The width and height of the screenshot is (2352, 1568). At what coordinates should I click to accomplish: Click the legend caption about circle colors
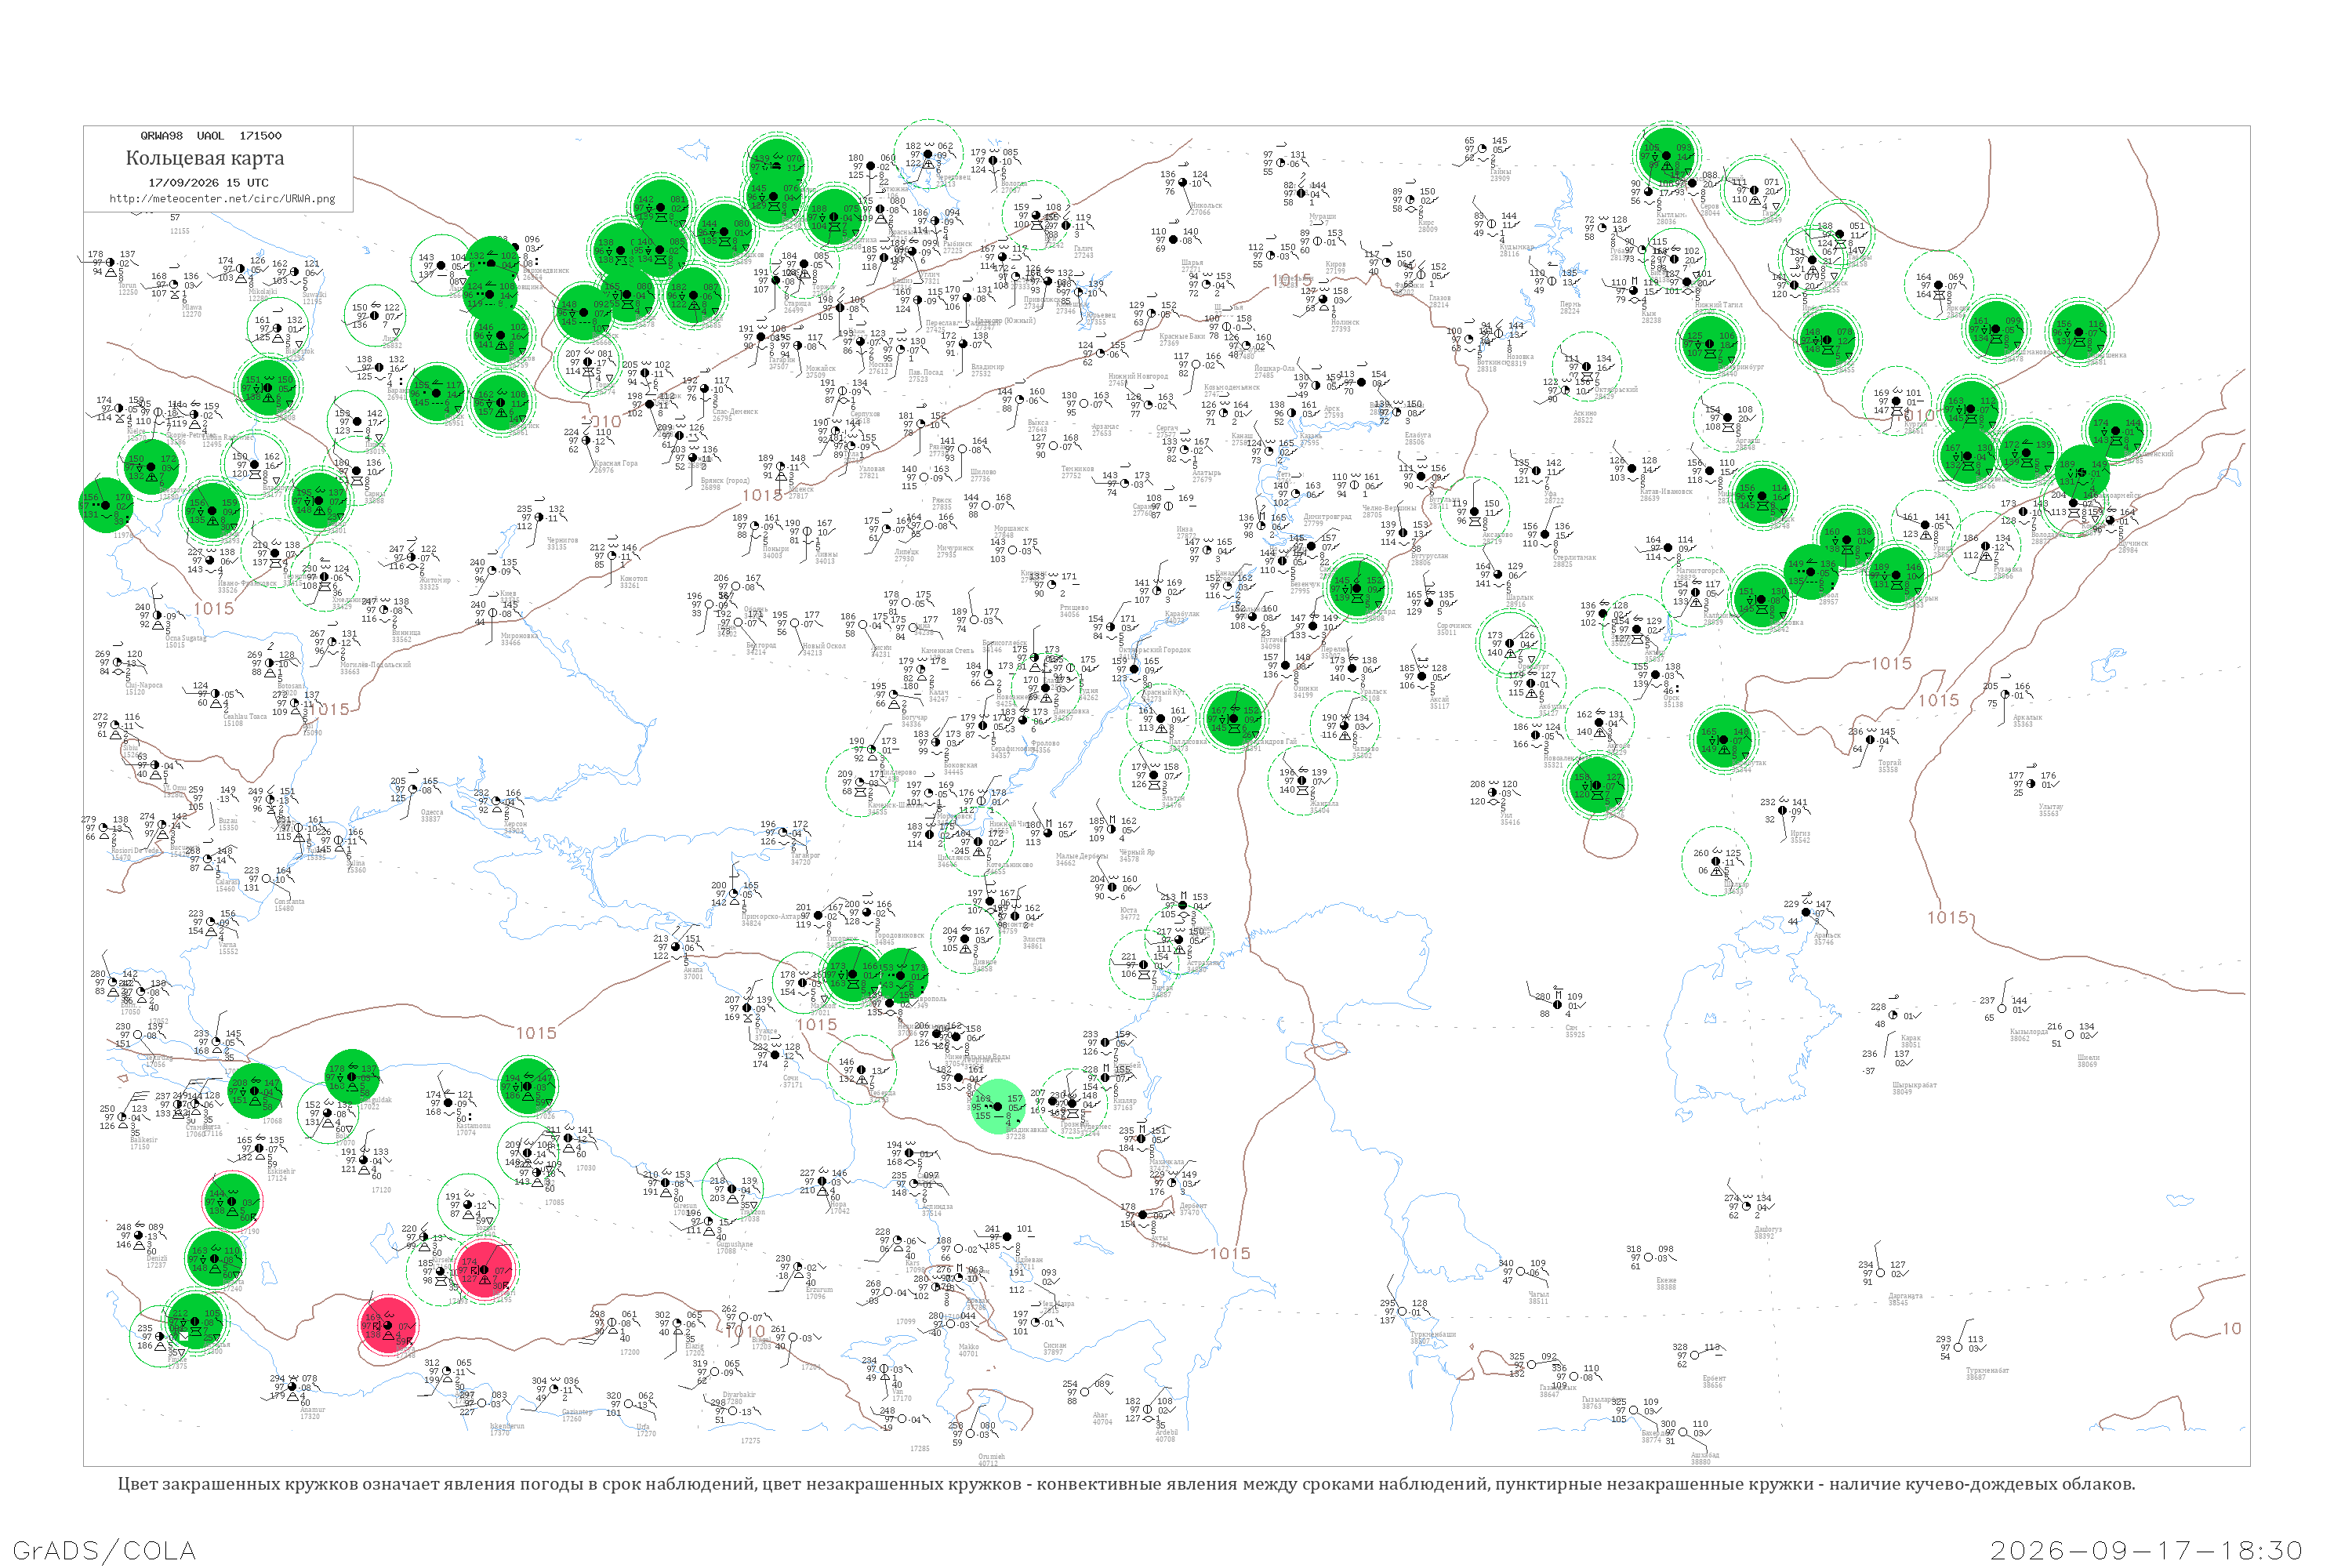click(1126, 1484)
